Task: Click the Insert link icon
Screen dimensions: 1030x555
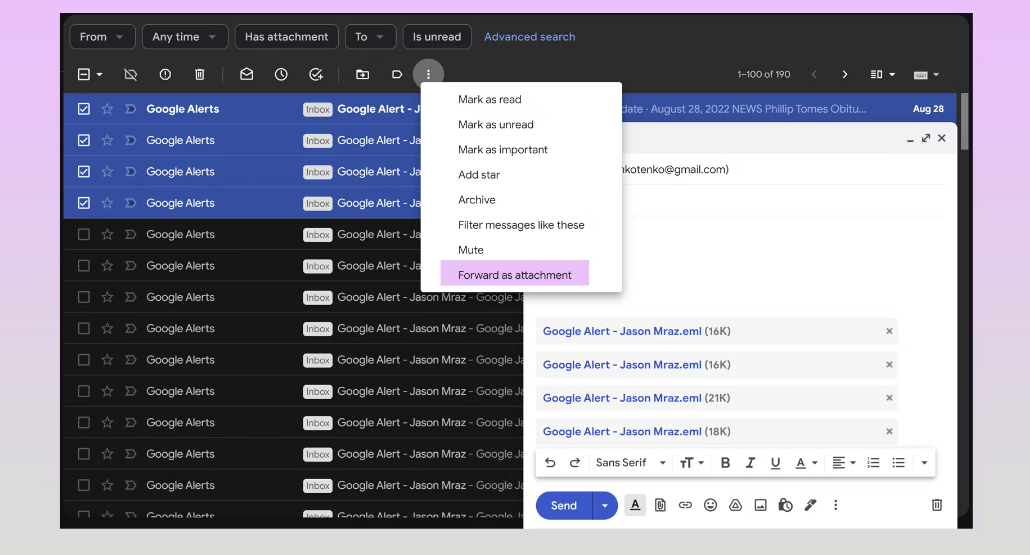Action: click(685, 505)
